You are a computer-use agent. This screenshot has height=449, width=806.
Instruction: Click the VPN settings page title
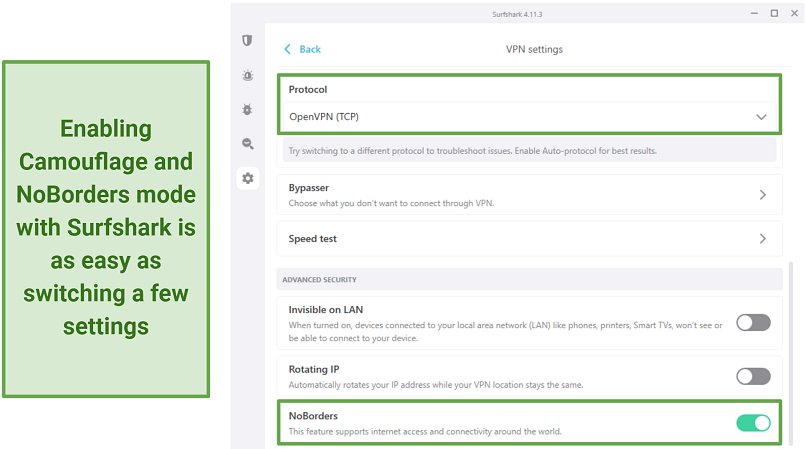pos(534,49)
